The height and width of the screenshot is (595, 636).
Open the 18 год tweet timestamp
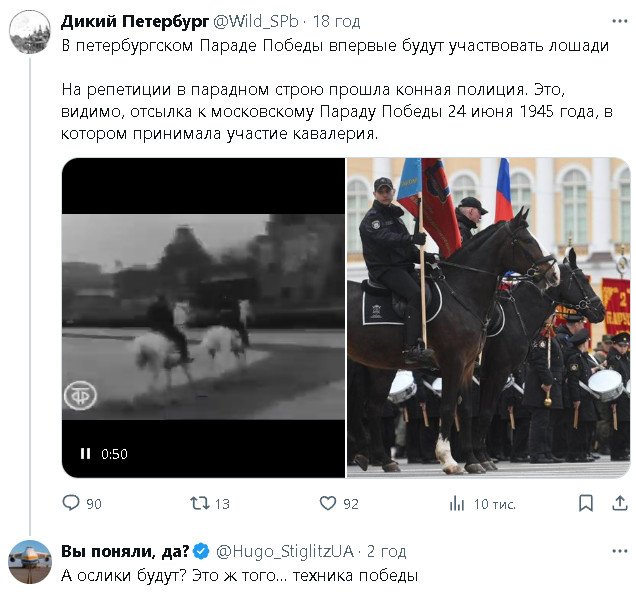336,21
